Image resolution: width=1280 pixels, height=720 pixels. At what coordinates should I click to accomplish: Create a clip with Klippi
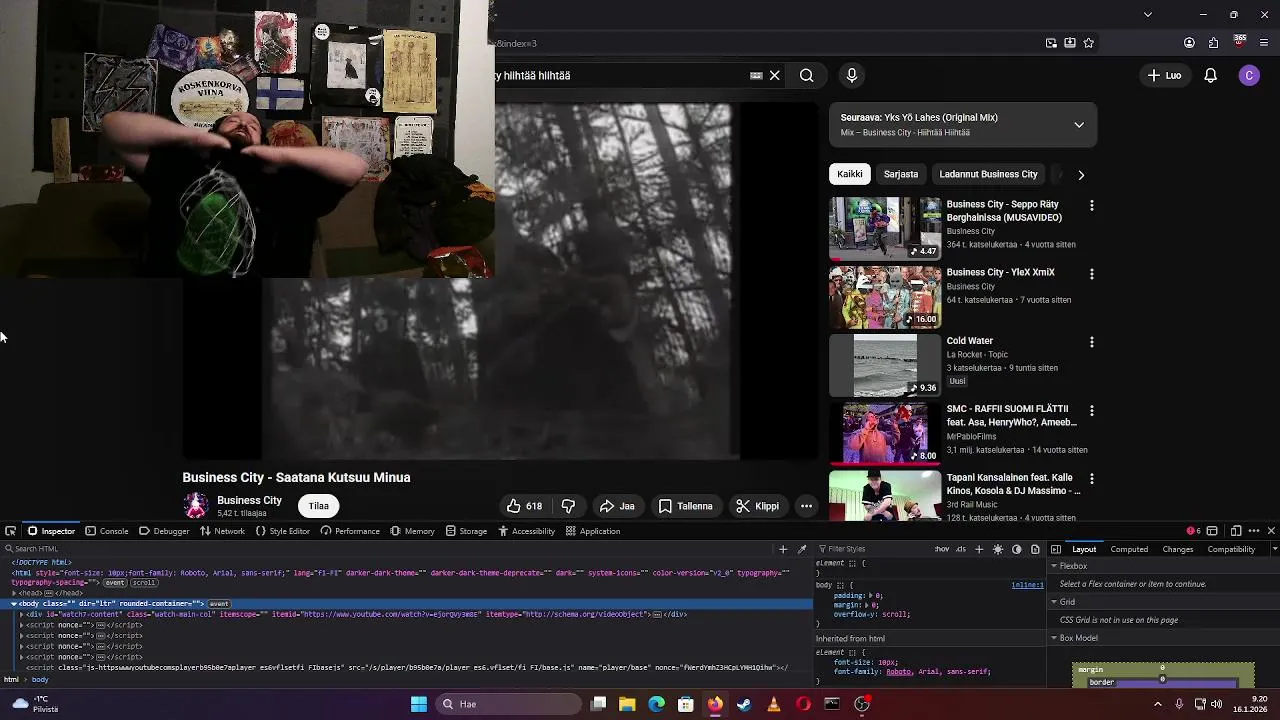757,506
